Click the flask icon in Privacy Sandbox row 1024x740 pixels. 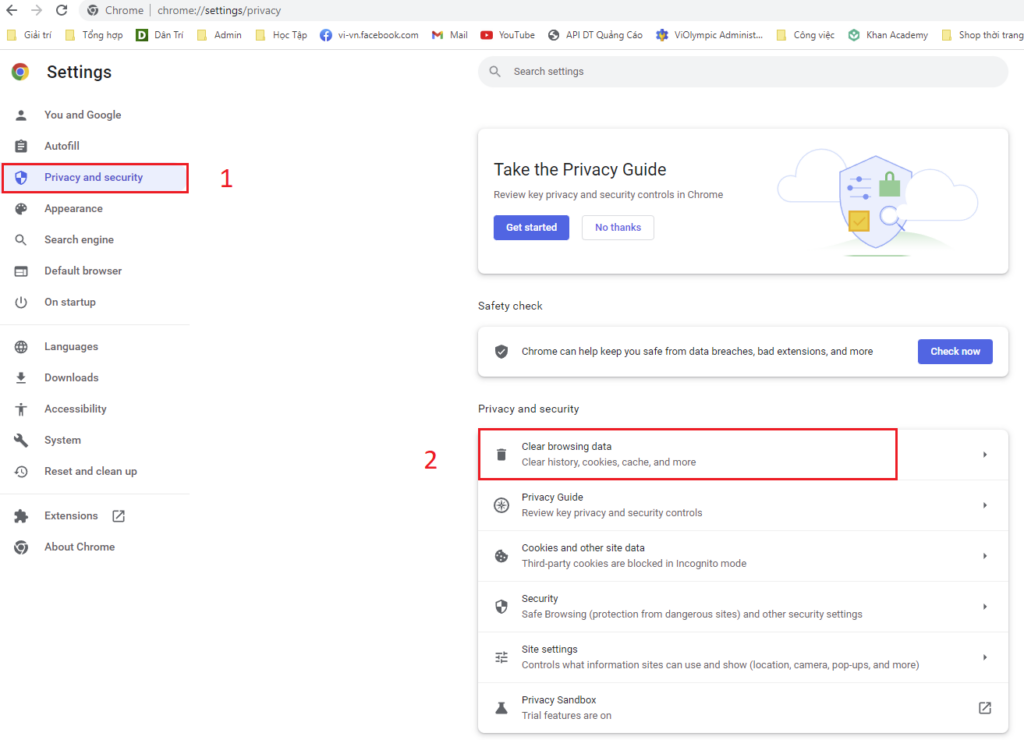pyautogui.click(x=501, y=708)
